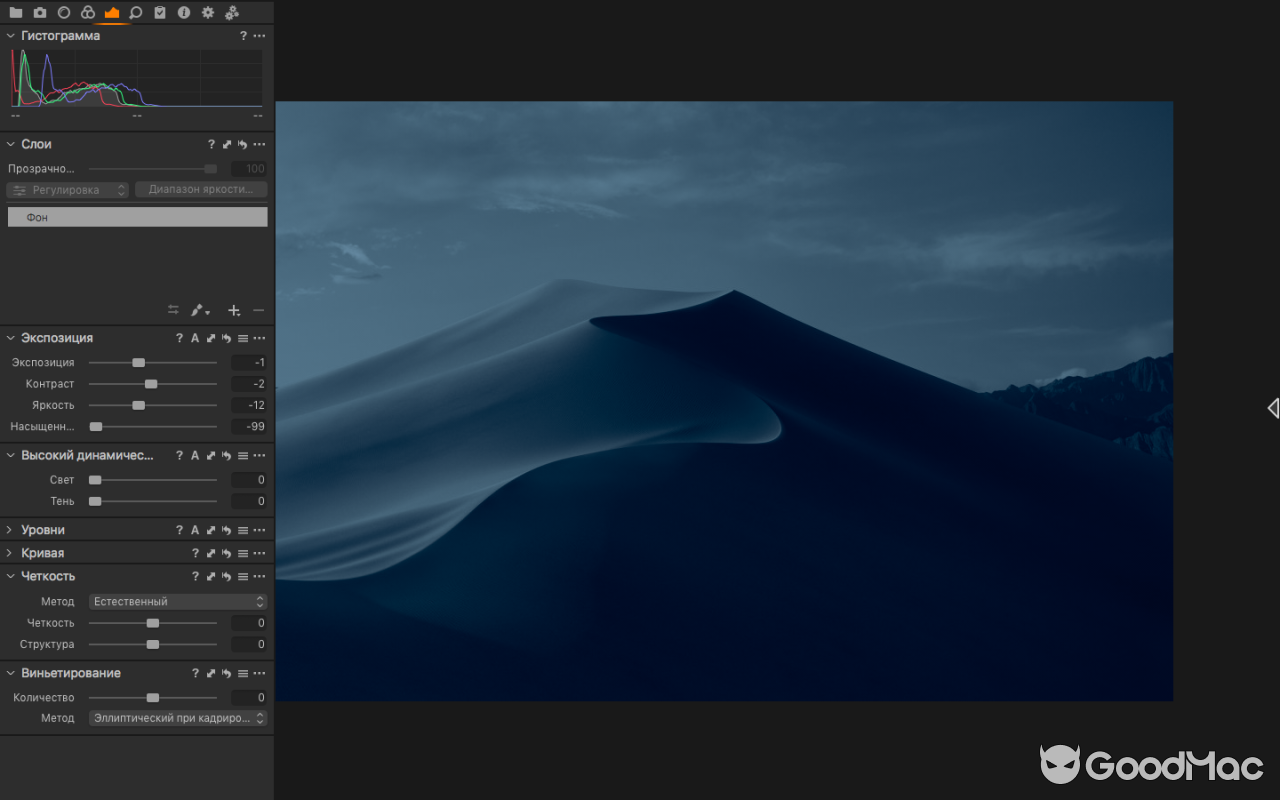Click the Диапазон яркости button
This screenshot has width=1280, height=800.
[x=201, y=189]
